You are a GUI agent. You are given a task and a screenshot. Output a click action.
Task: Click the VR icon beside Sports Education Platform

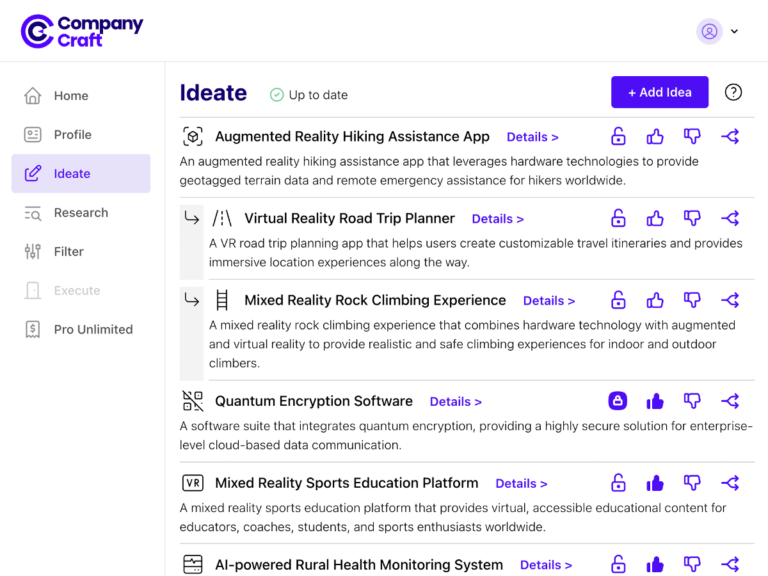pyautogui.click(x=193, y=483)
